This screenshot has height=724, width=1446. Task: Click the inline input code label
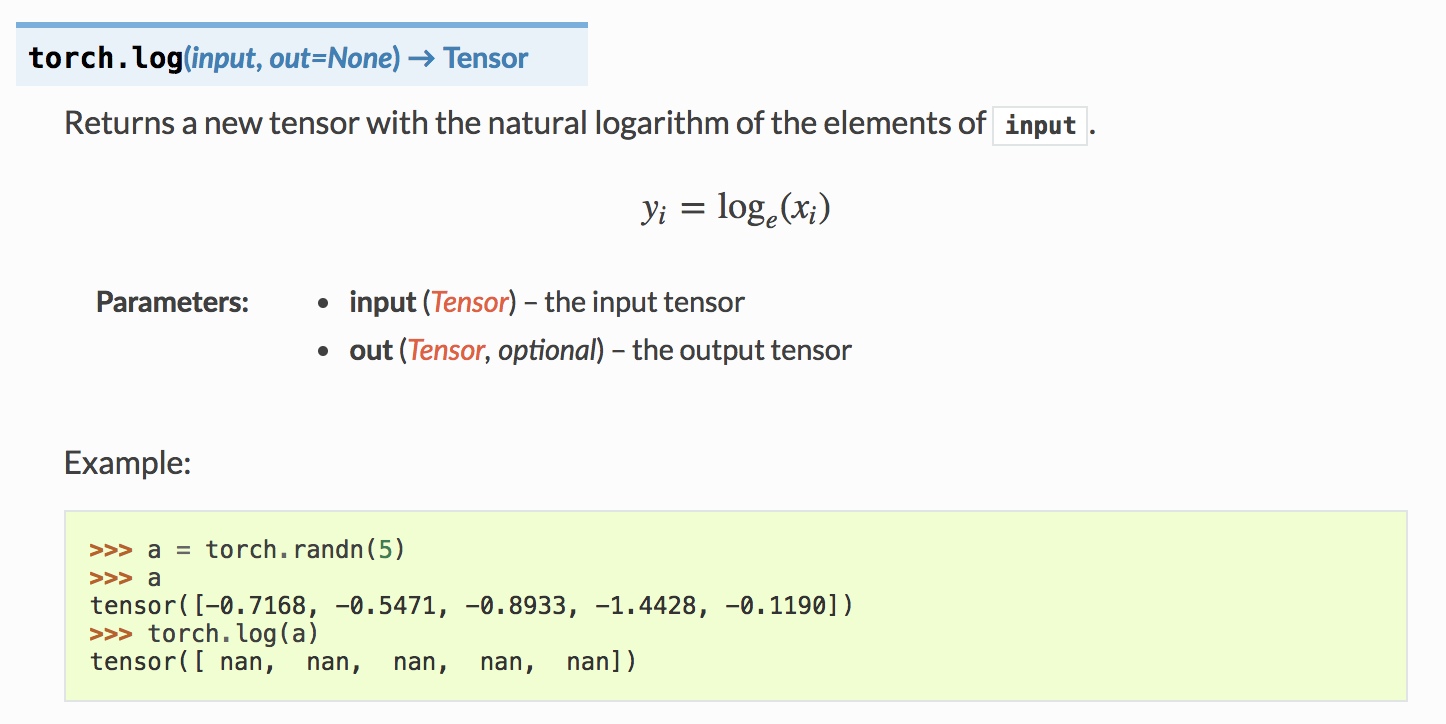[1040, 126]
